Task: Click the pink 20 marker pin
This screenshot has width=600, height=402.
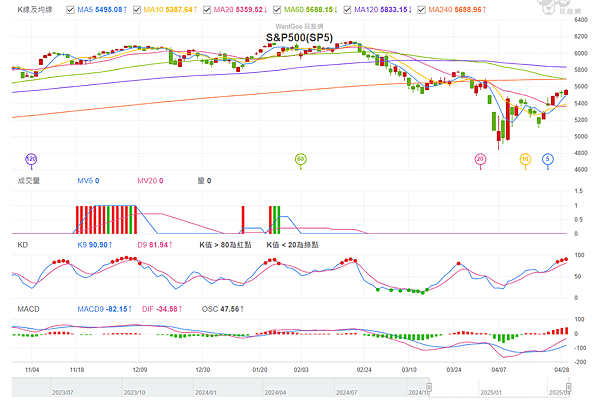Action: coord(480,160)
